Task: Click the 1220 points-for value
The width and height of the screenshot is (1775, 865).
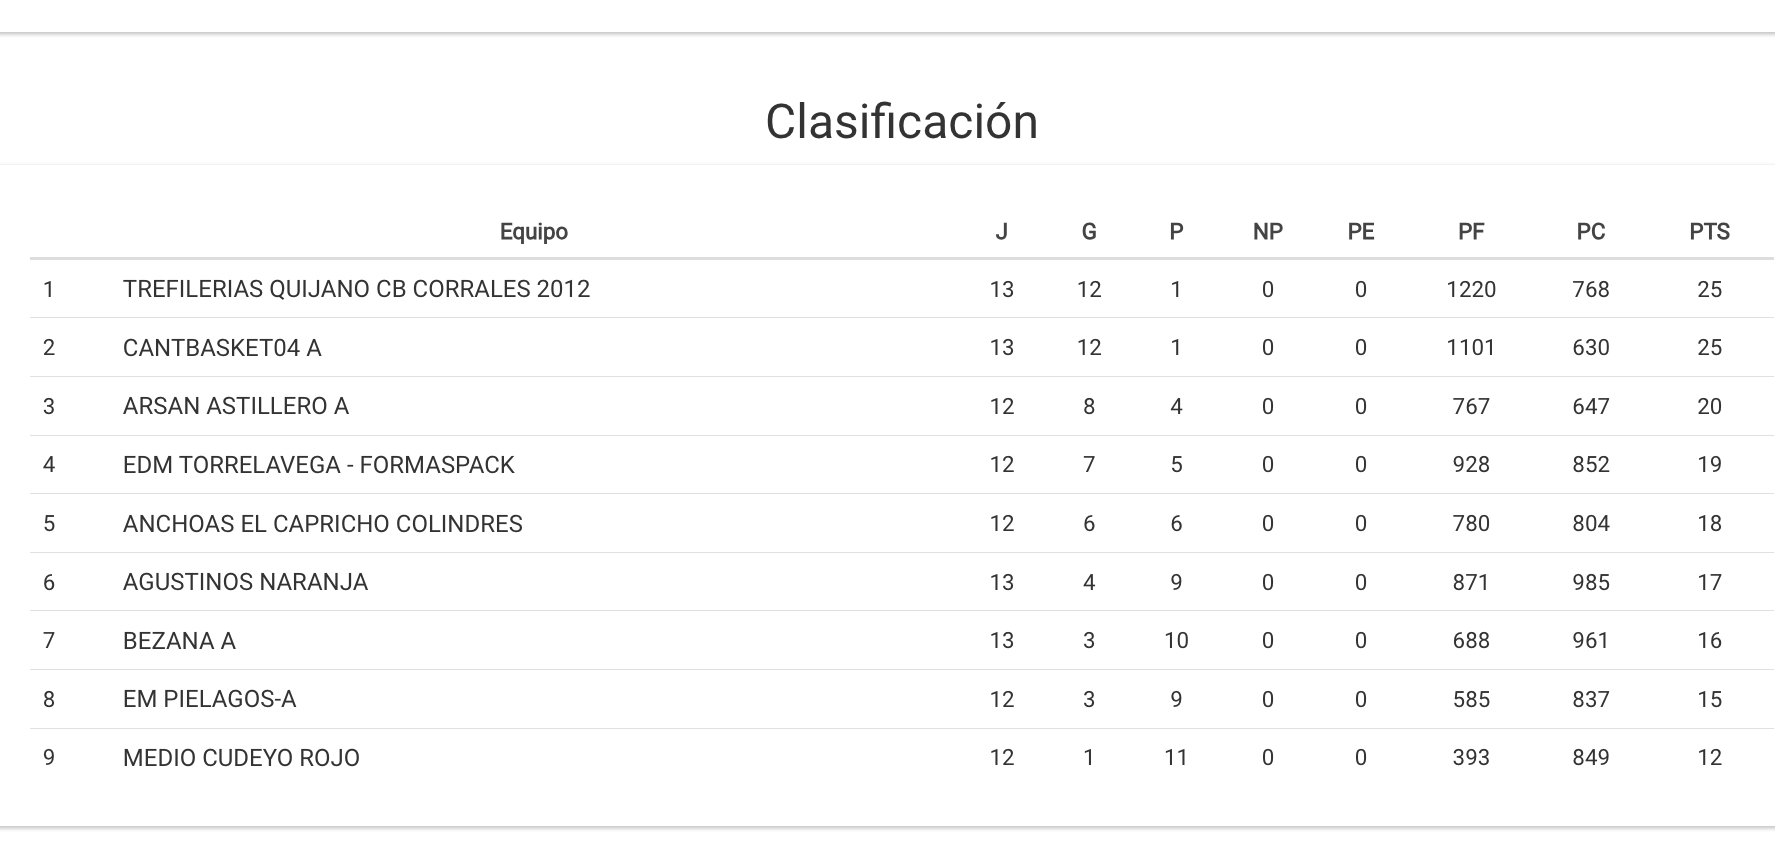Action: 1470,290
